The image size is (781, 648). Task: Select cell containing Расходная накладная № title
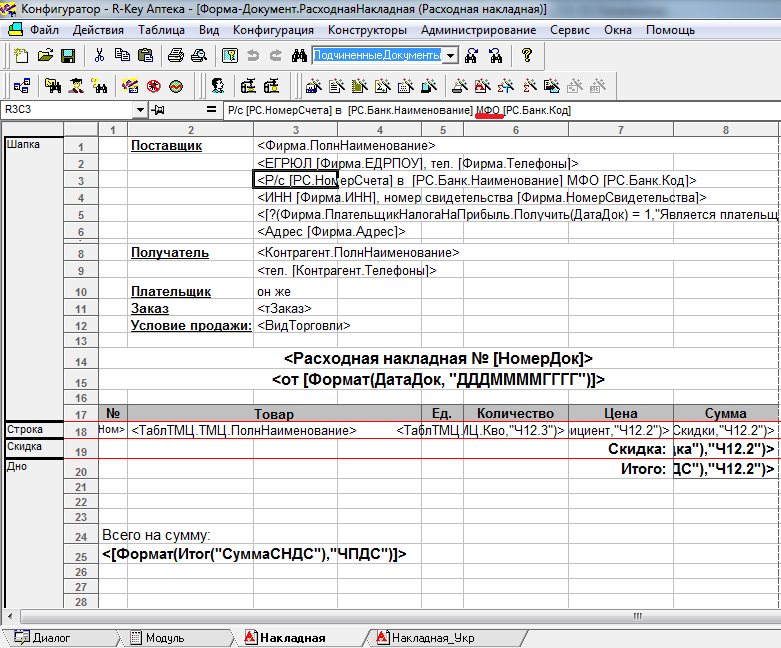coord(438,358)
